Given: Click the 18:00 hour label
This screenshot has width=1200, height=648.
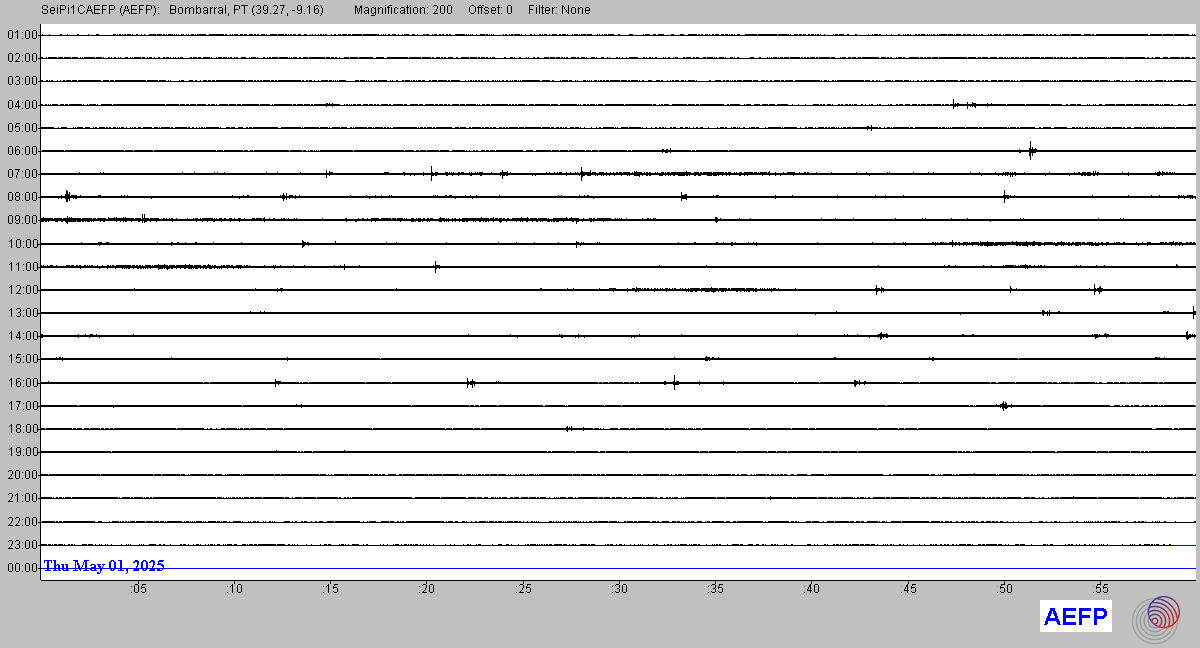Looking at the screenshot, I should 22,429.
